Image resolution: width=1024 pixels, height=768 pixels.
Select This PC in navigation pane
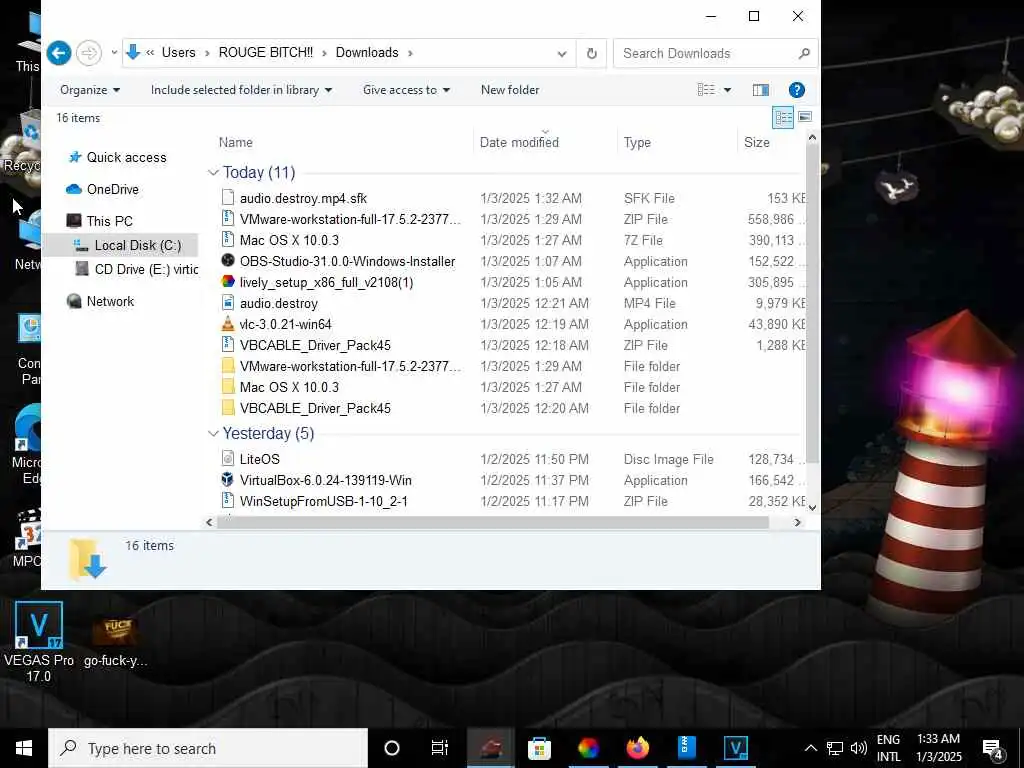pyautogui.click(x=99, y=221)
